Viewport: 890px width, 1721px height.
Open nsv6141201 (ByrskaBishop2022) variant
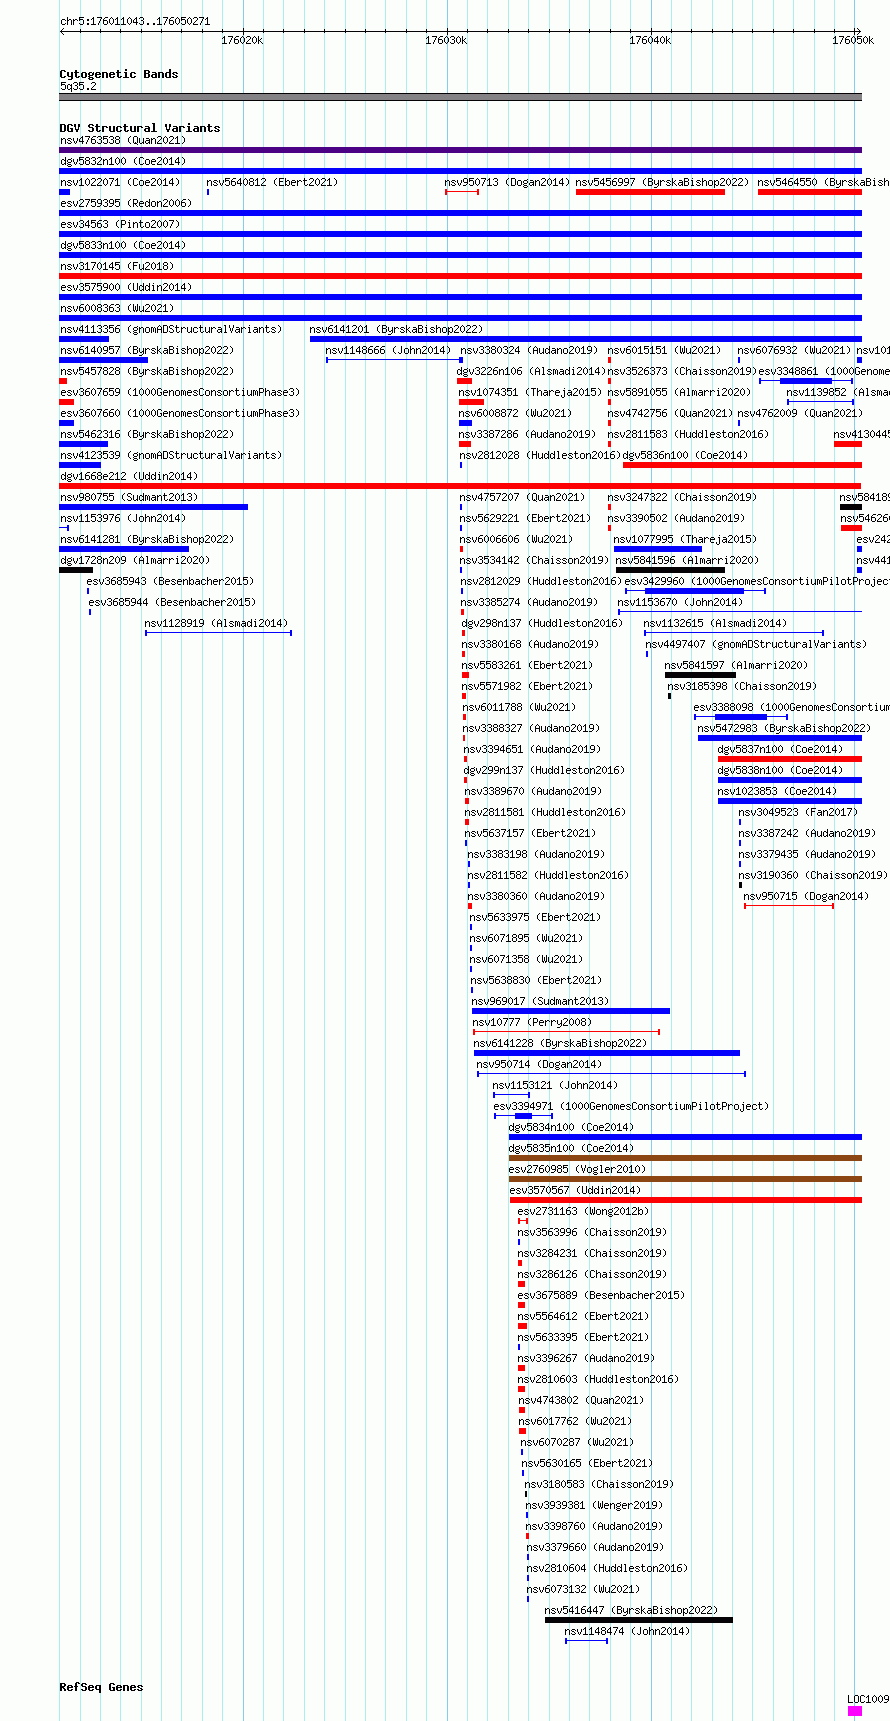396,329
